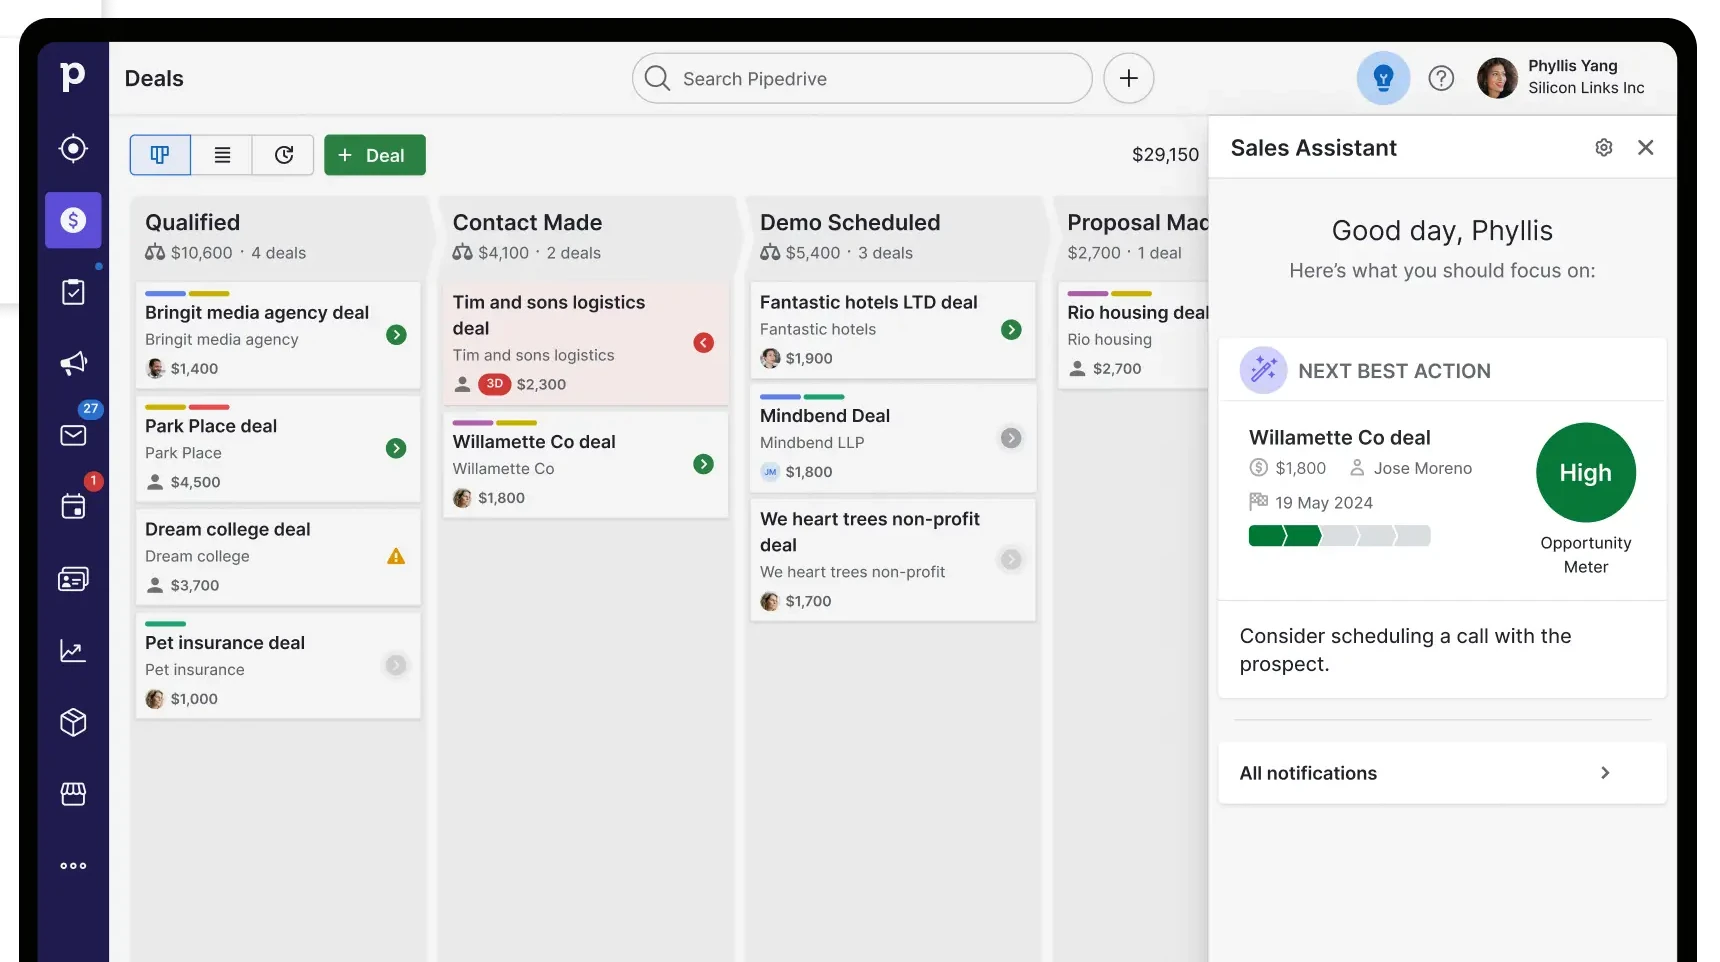Image resolution: width=1720 pixels, height=962 pixels.
Task: Switch to list view of deals
Action: click(222, 155)
